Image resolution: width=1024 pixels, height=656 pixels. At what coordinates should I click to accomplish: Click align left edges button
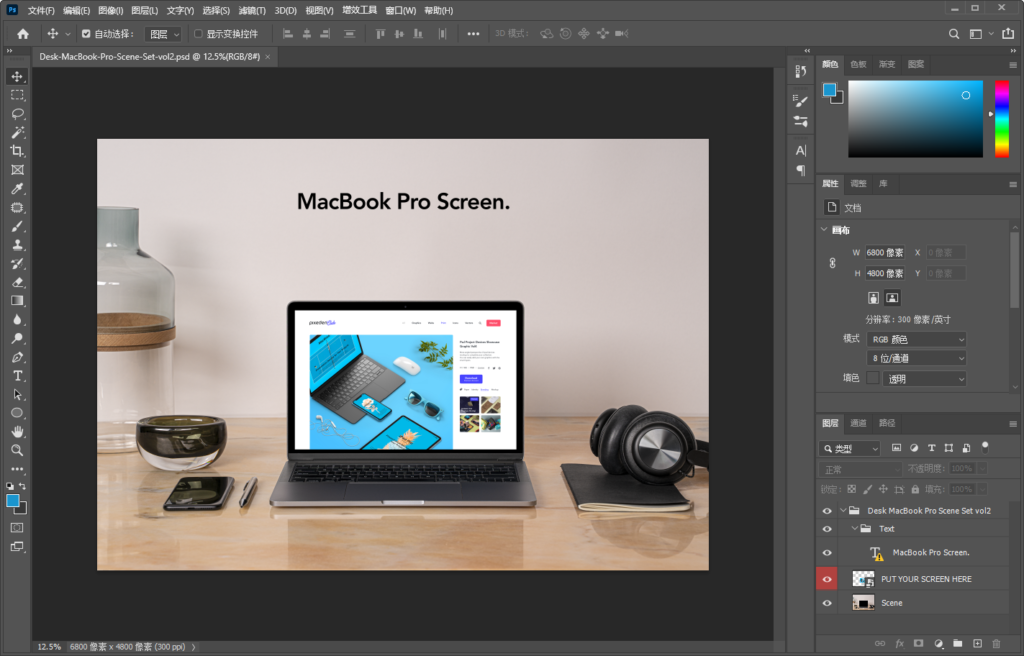coord(288,34)
